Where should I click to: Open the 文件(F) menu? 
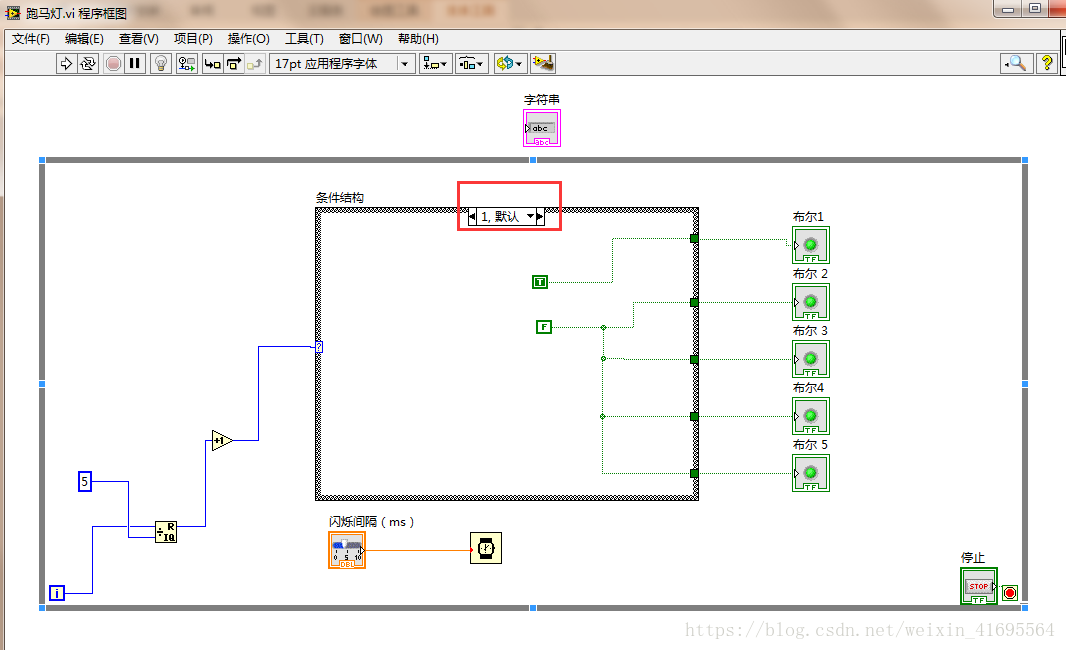[x=31, y=39]
